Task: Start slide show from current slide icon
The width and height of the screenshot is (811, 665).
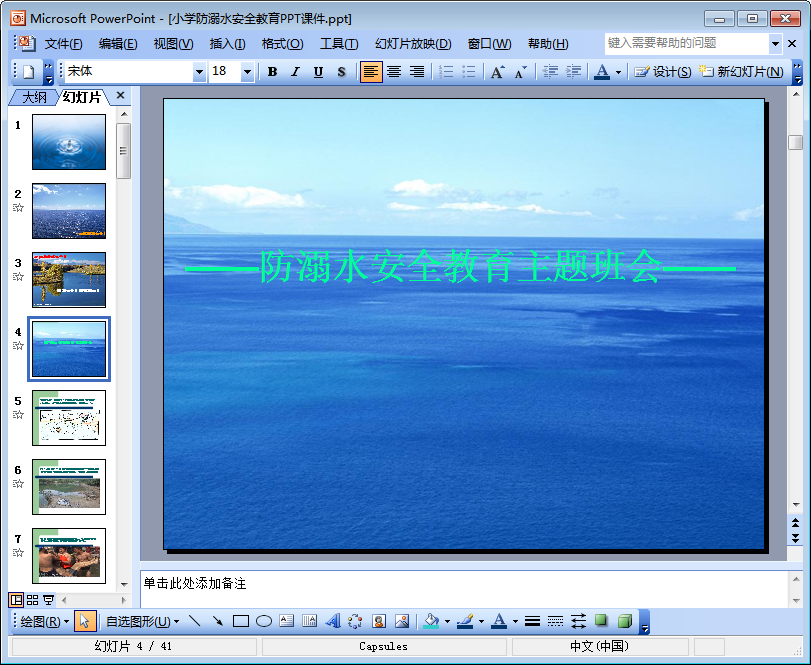Action: (x=49, y=600)
